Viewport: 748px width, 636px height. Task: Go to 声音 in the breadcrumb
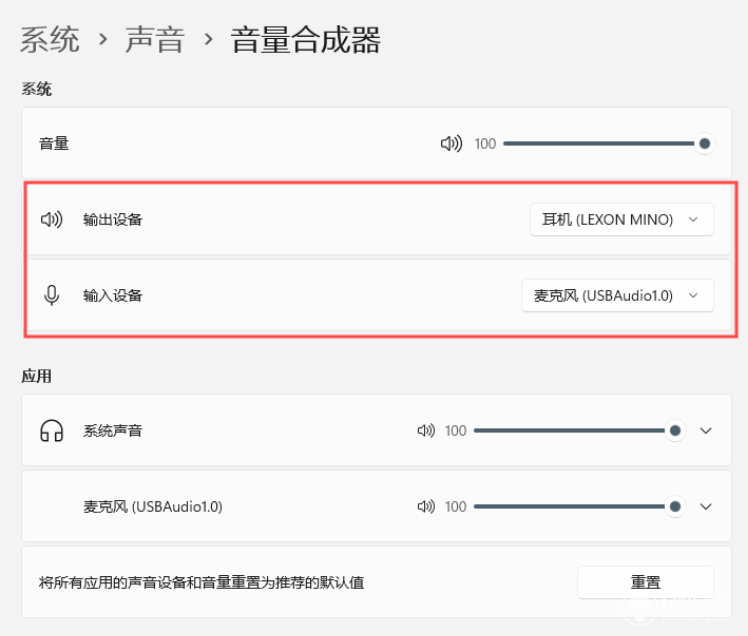(x=155, y=39)
